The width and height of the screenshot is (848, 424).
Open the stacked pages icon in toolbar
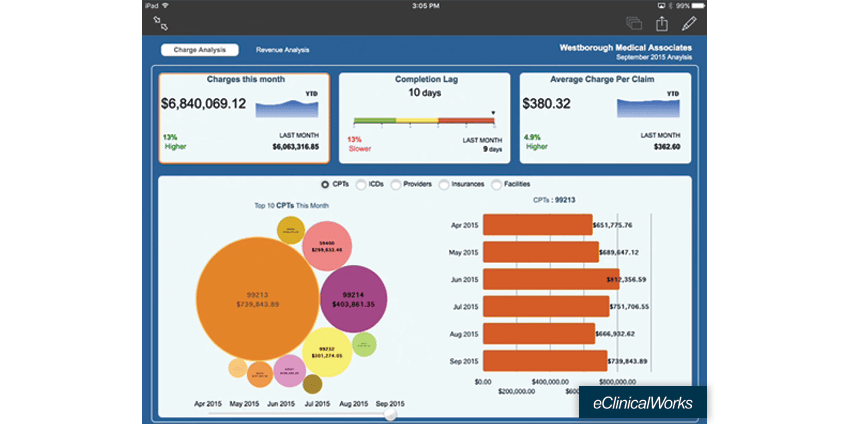coord(634,23)
